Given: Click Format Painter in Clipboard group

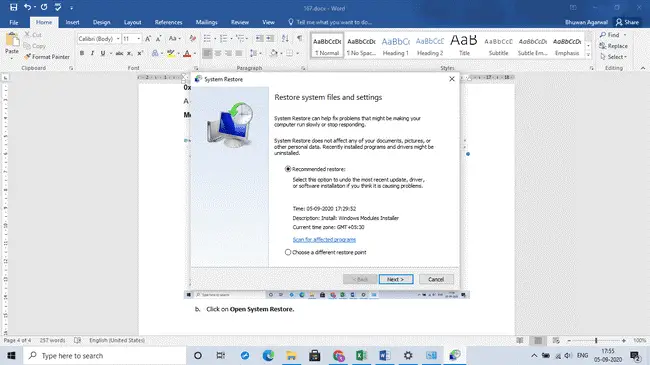Looking at the screenshot, I should pyautogui.click(x=46, y=57).
